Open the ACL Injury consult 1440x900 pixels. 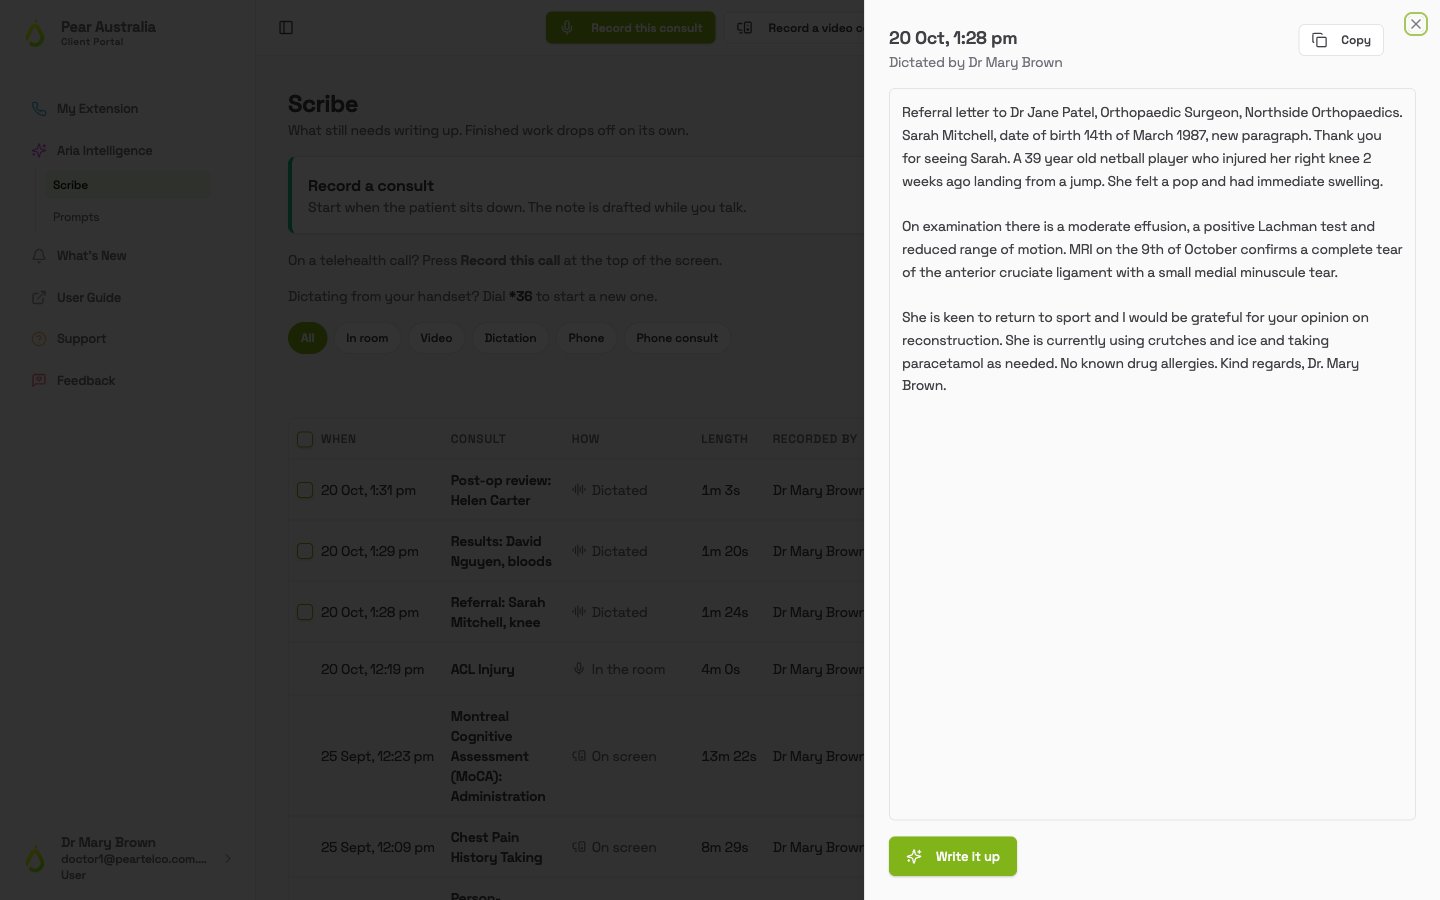click(x=482, y=669)
